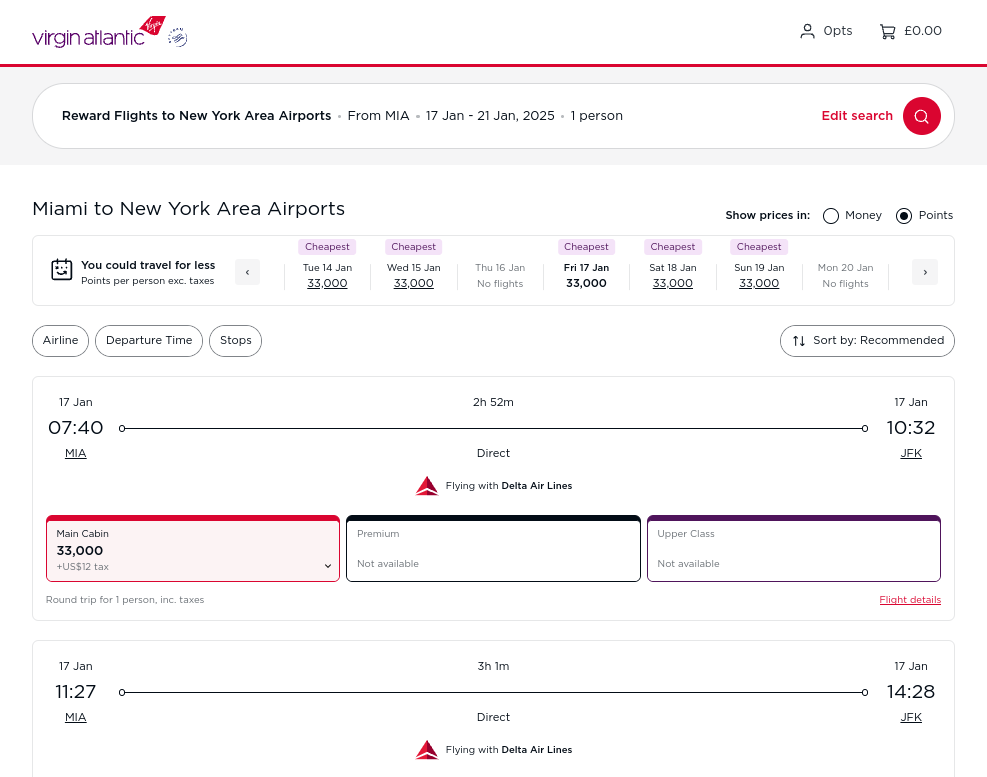Select Points price display radio
This screenshot has width=987, height=777.
(904, 216)
